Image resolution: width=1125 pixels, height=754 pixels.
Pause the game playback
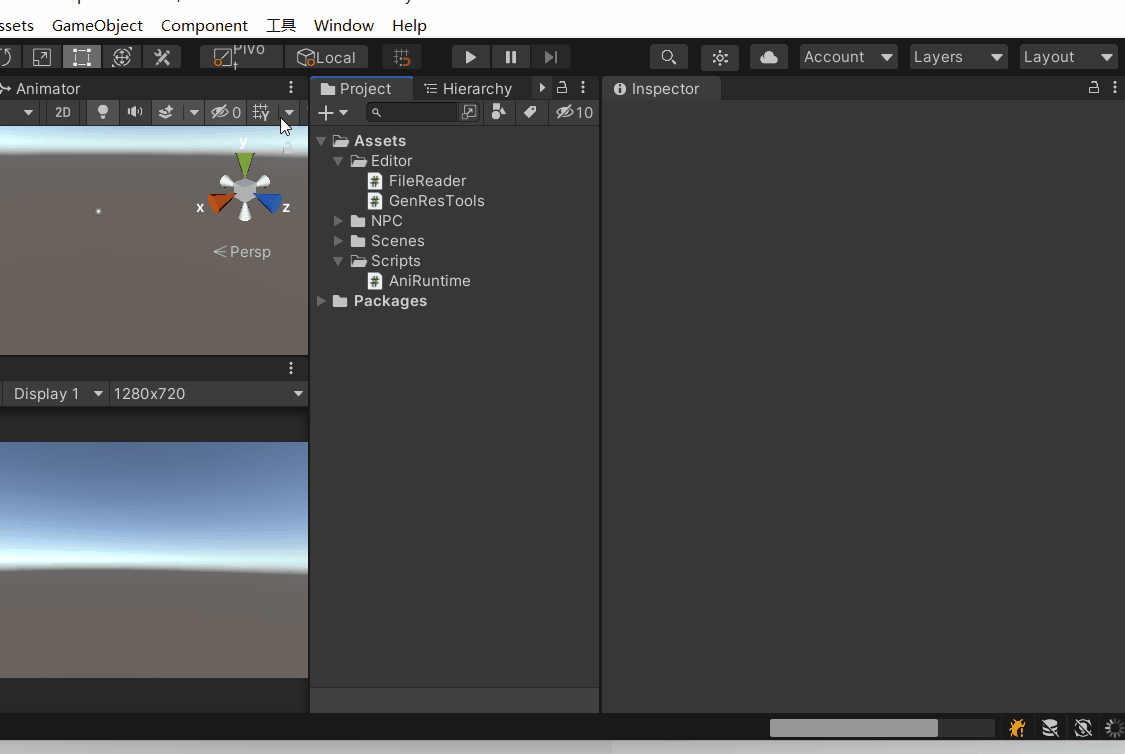[511, 57]
